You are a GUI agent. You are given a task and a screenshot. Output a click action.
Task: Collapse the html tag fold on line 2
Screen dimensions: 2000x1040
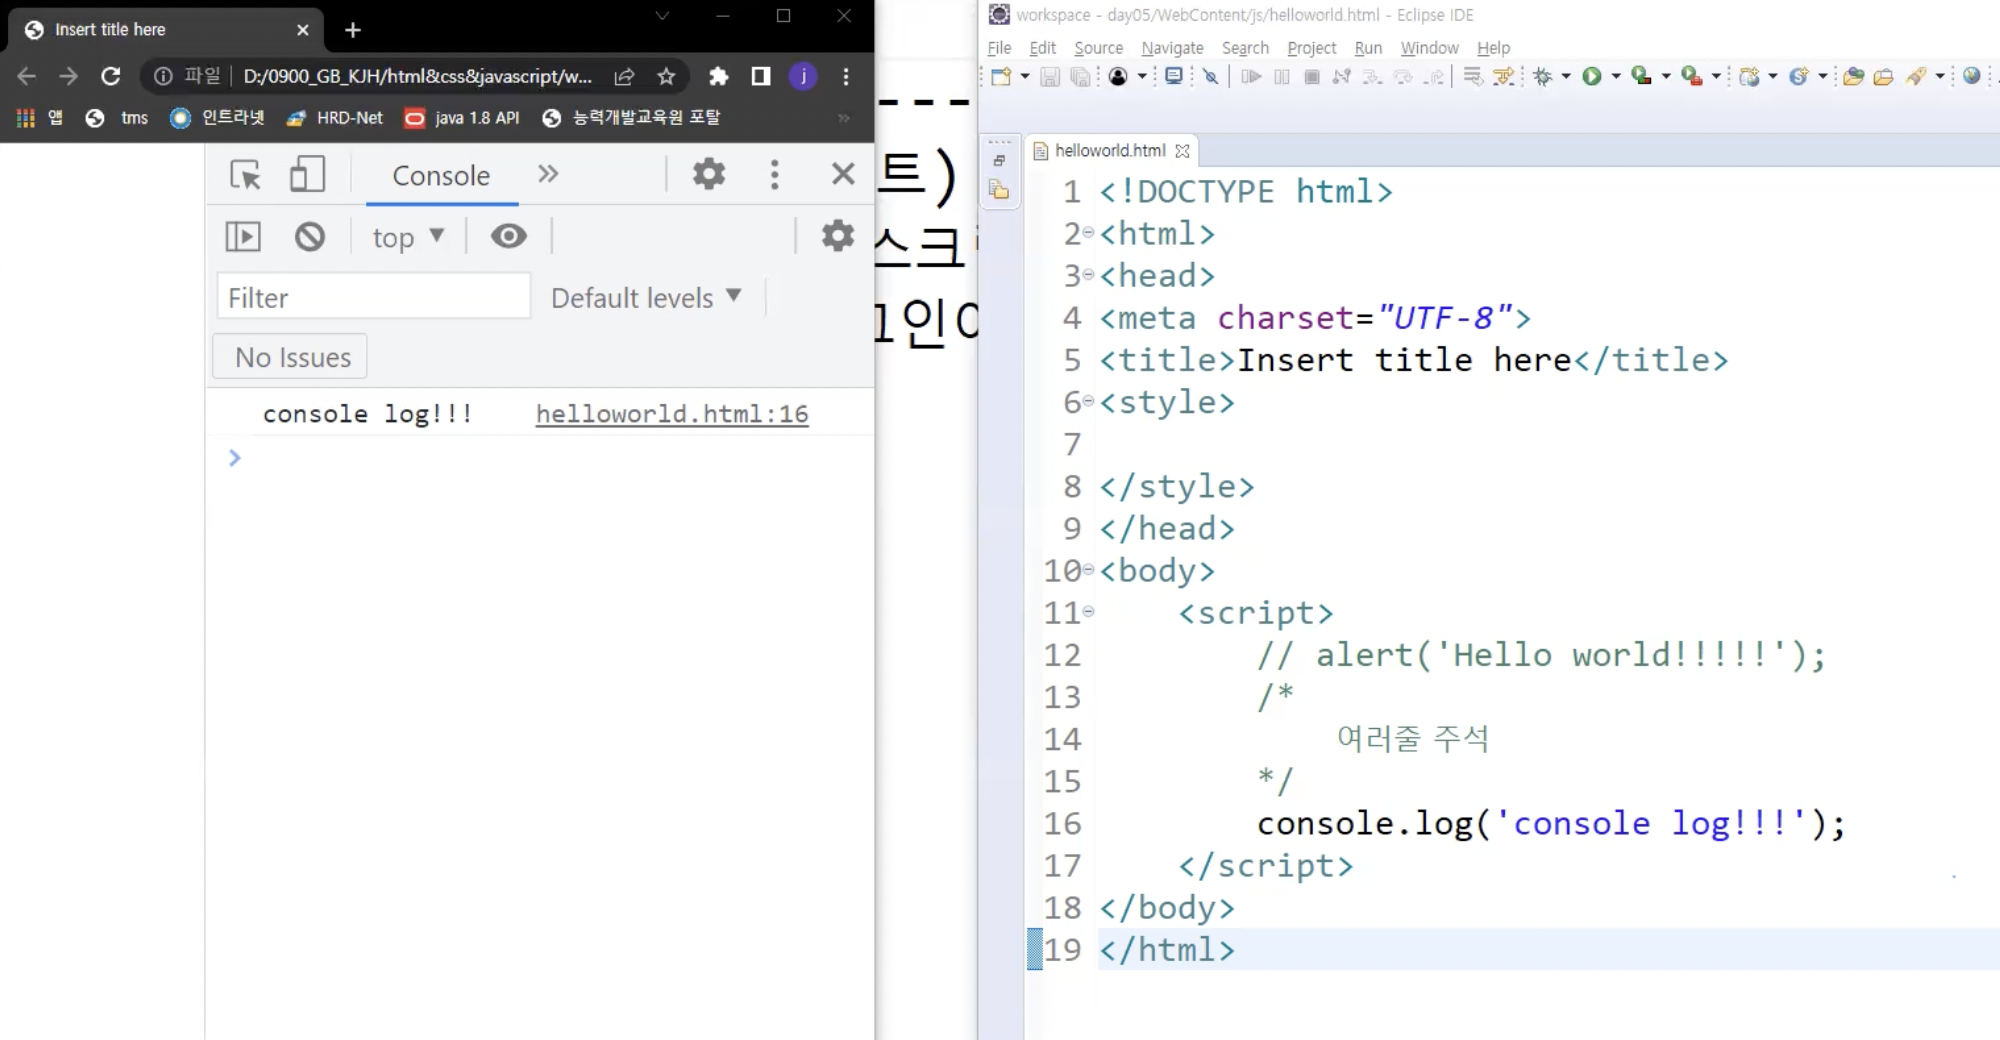[x=1088, y=233]
